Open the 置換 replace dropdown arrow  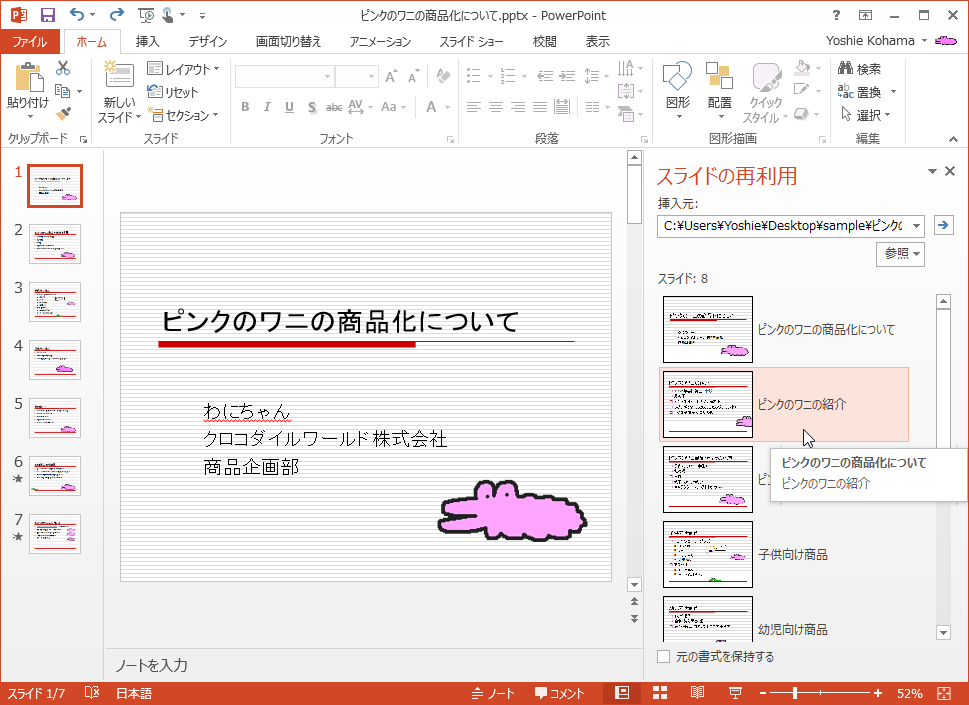893,92
